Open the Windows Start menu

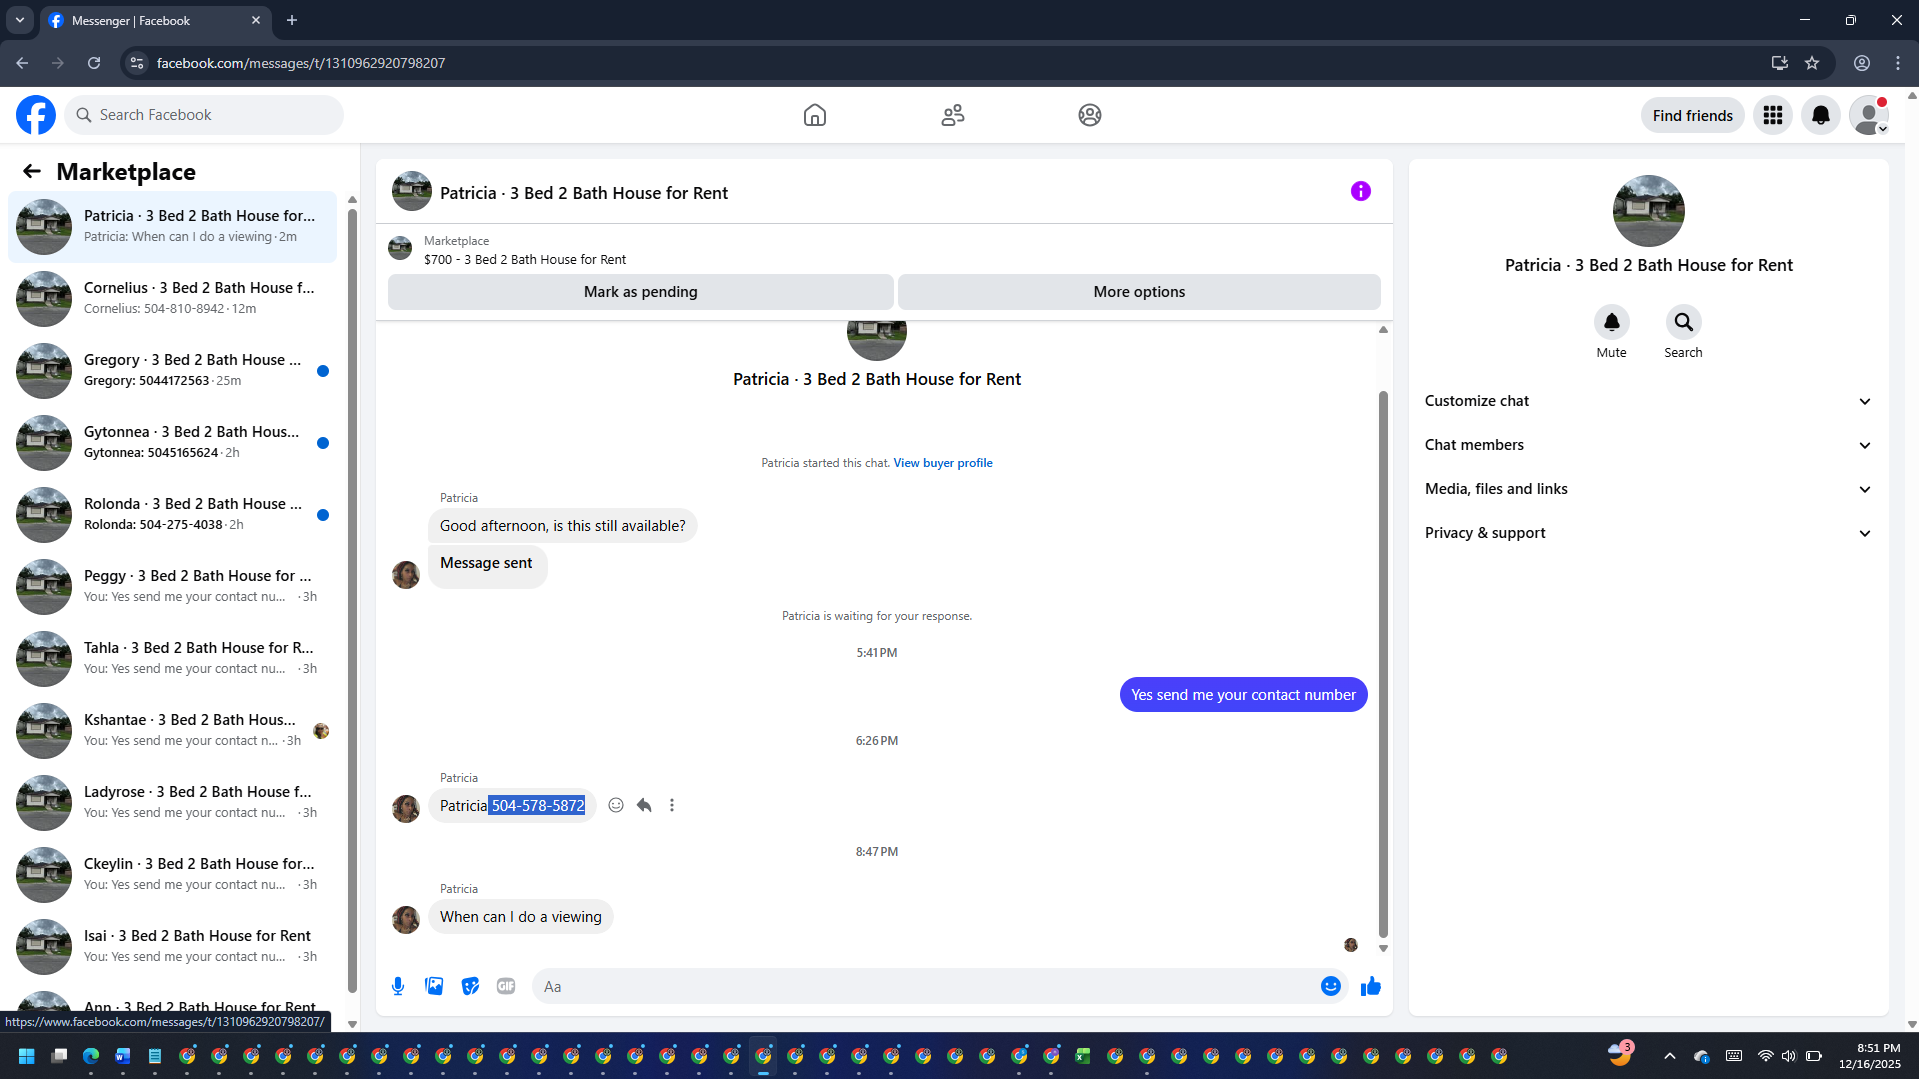click(27, 1056)
